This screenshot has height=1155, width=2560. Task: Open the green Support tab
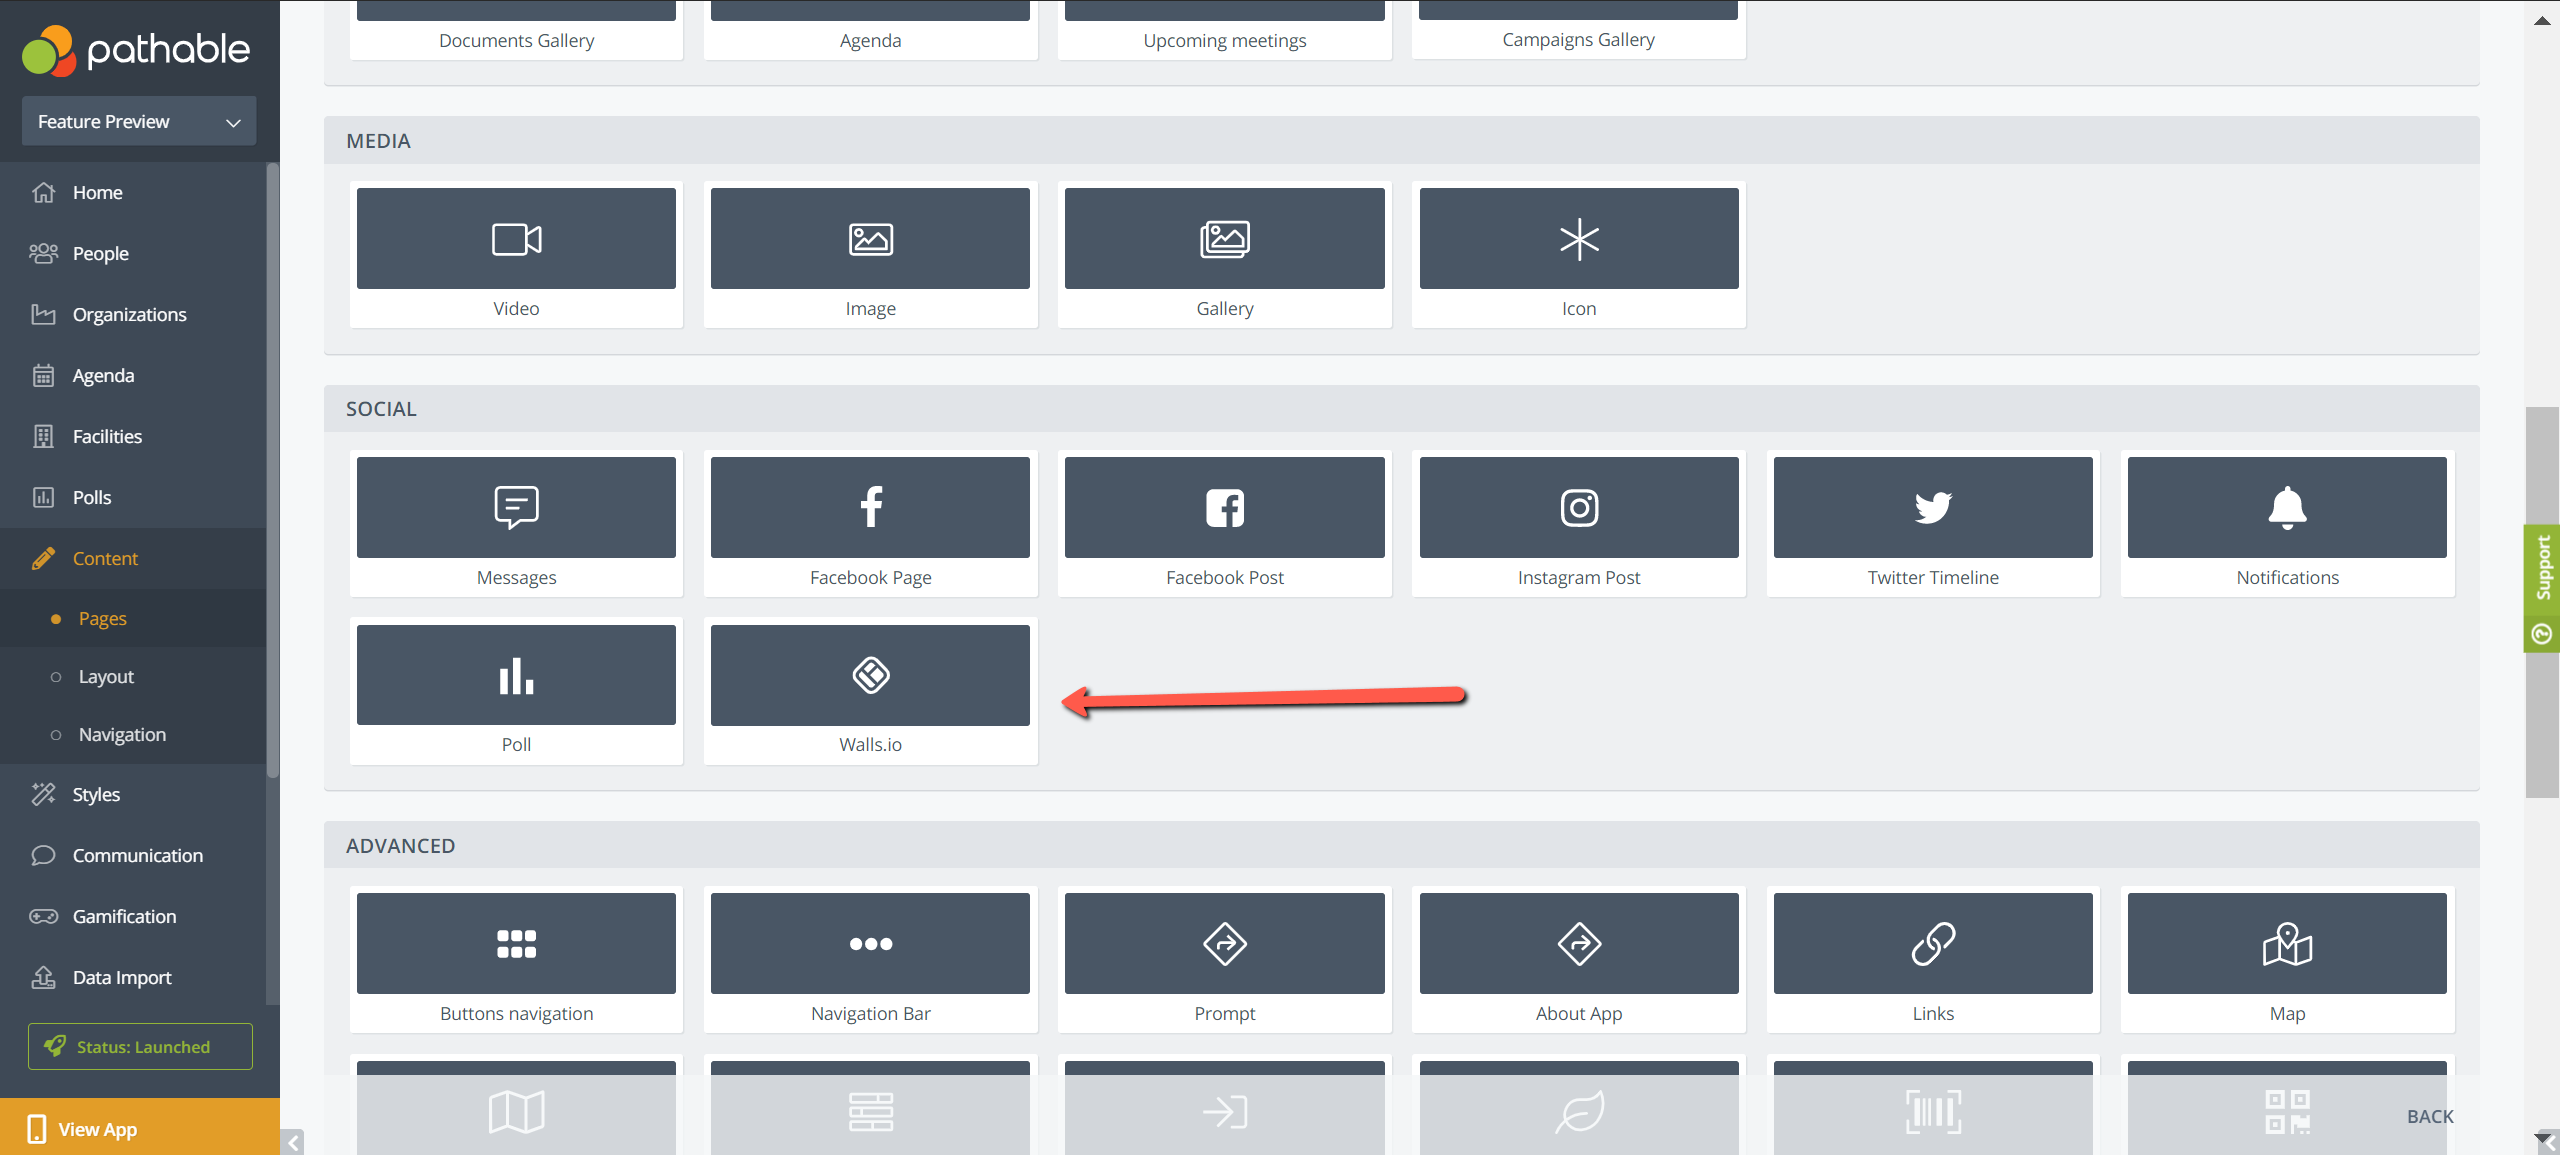coord(2542,589)
